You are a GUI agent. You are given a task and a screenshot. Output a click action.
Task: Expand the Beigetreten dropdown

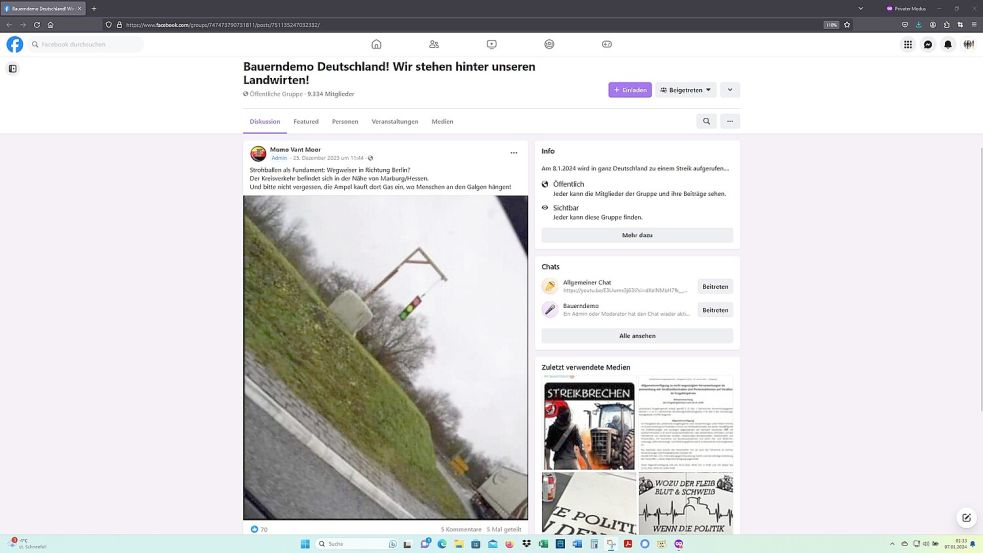tap(686, 90)
